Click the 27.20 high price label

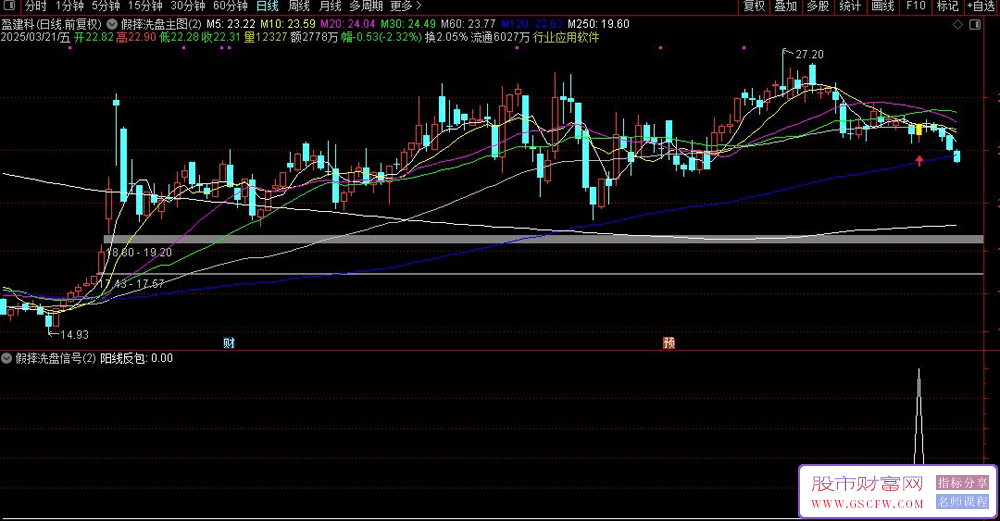click(x=809, y=55)
